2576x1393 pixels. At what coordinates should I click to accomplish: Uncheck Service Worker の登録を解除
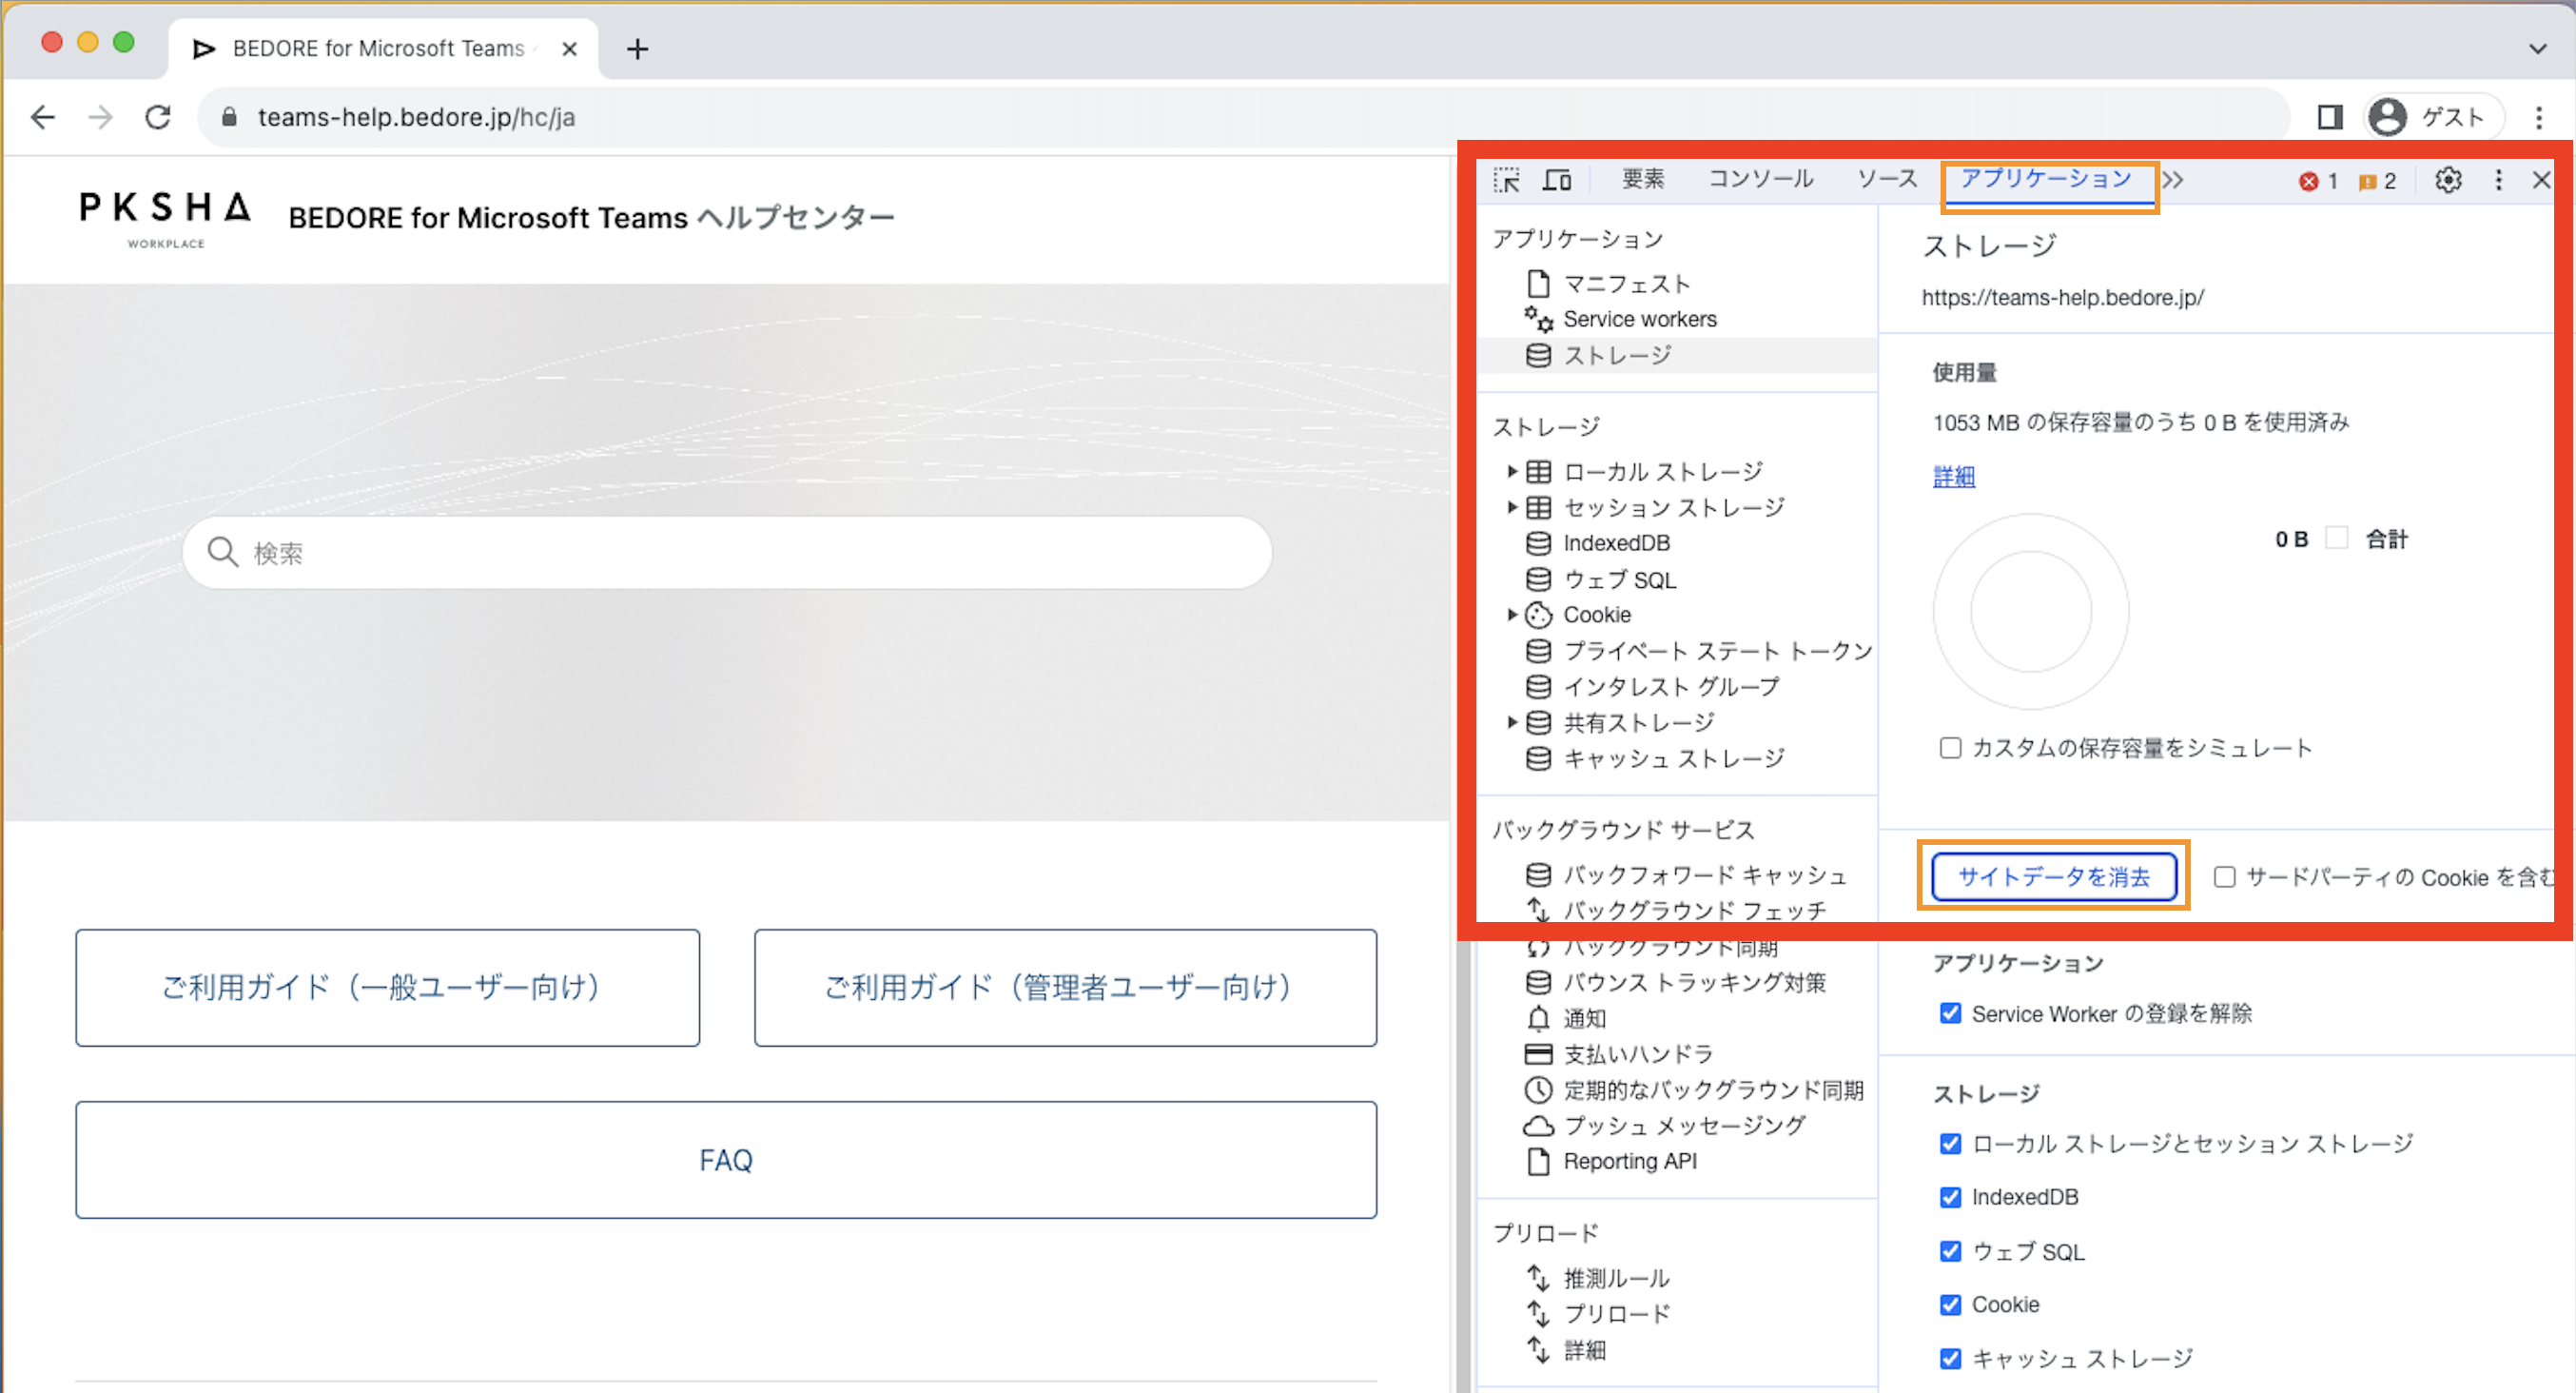[x=1950, y=1013]
